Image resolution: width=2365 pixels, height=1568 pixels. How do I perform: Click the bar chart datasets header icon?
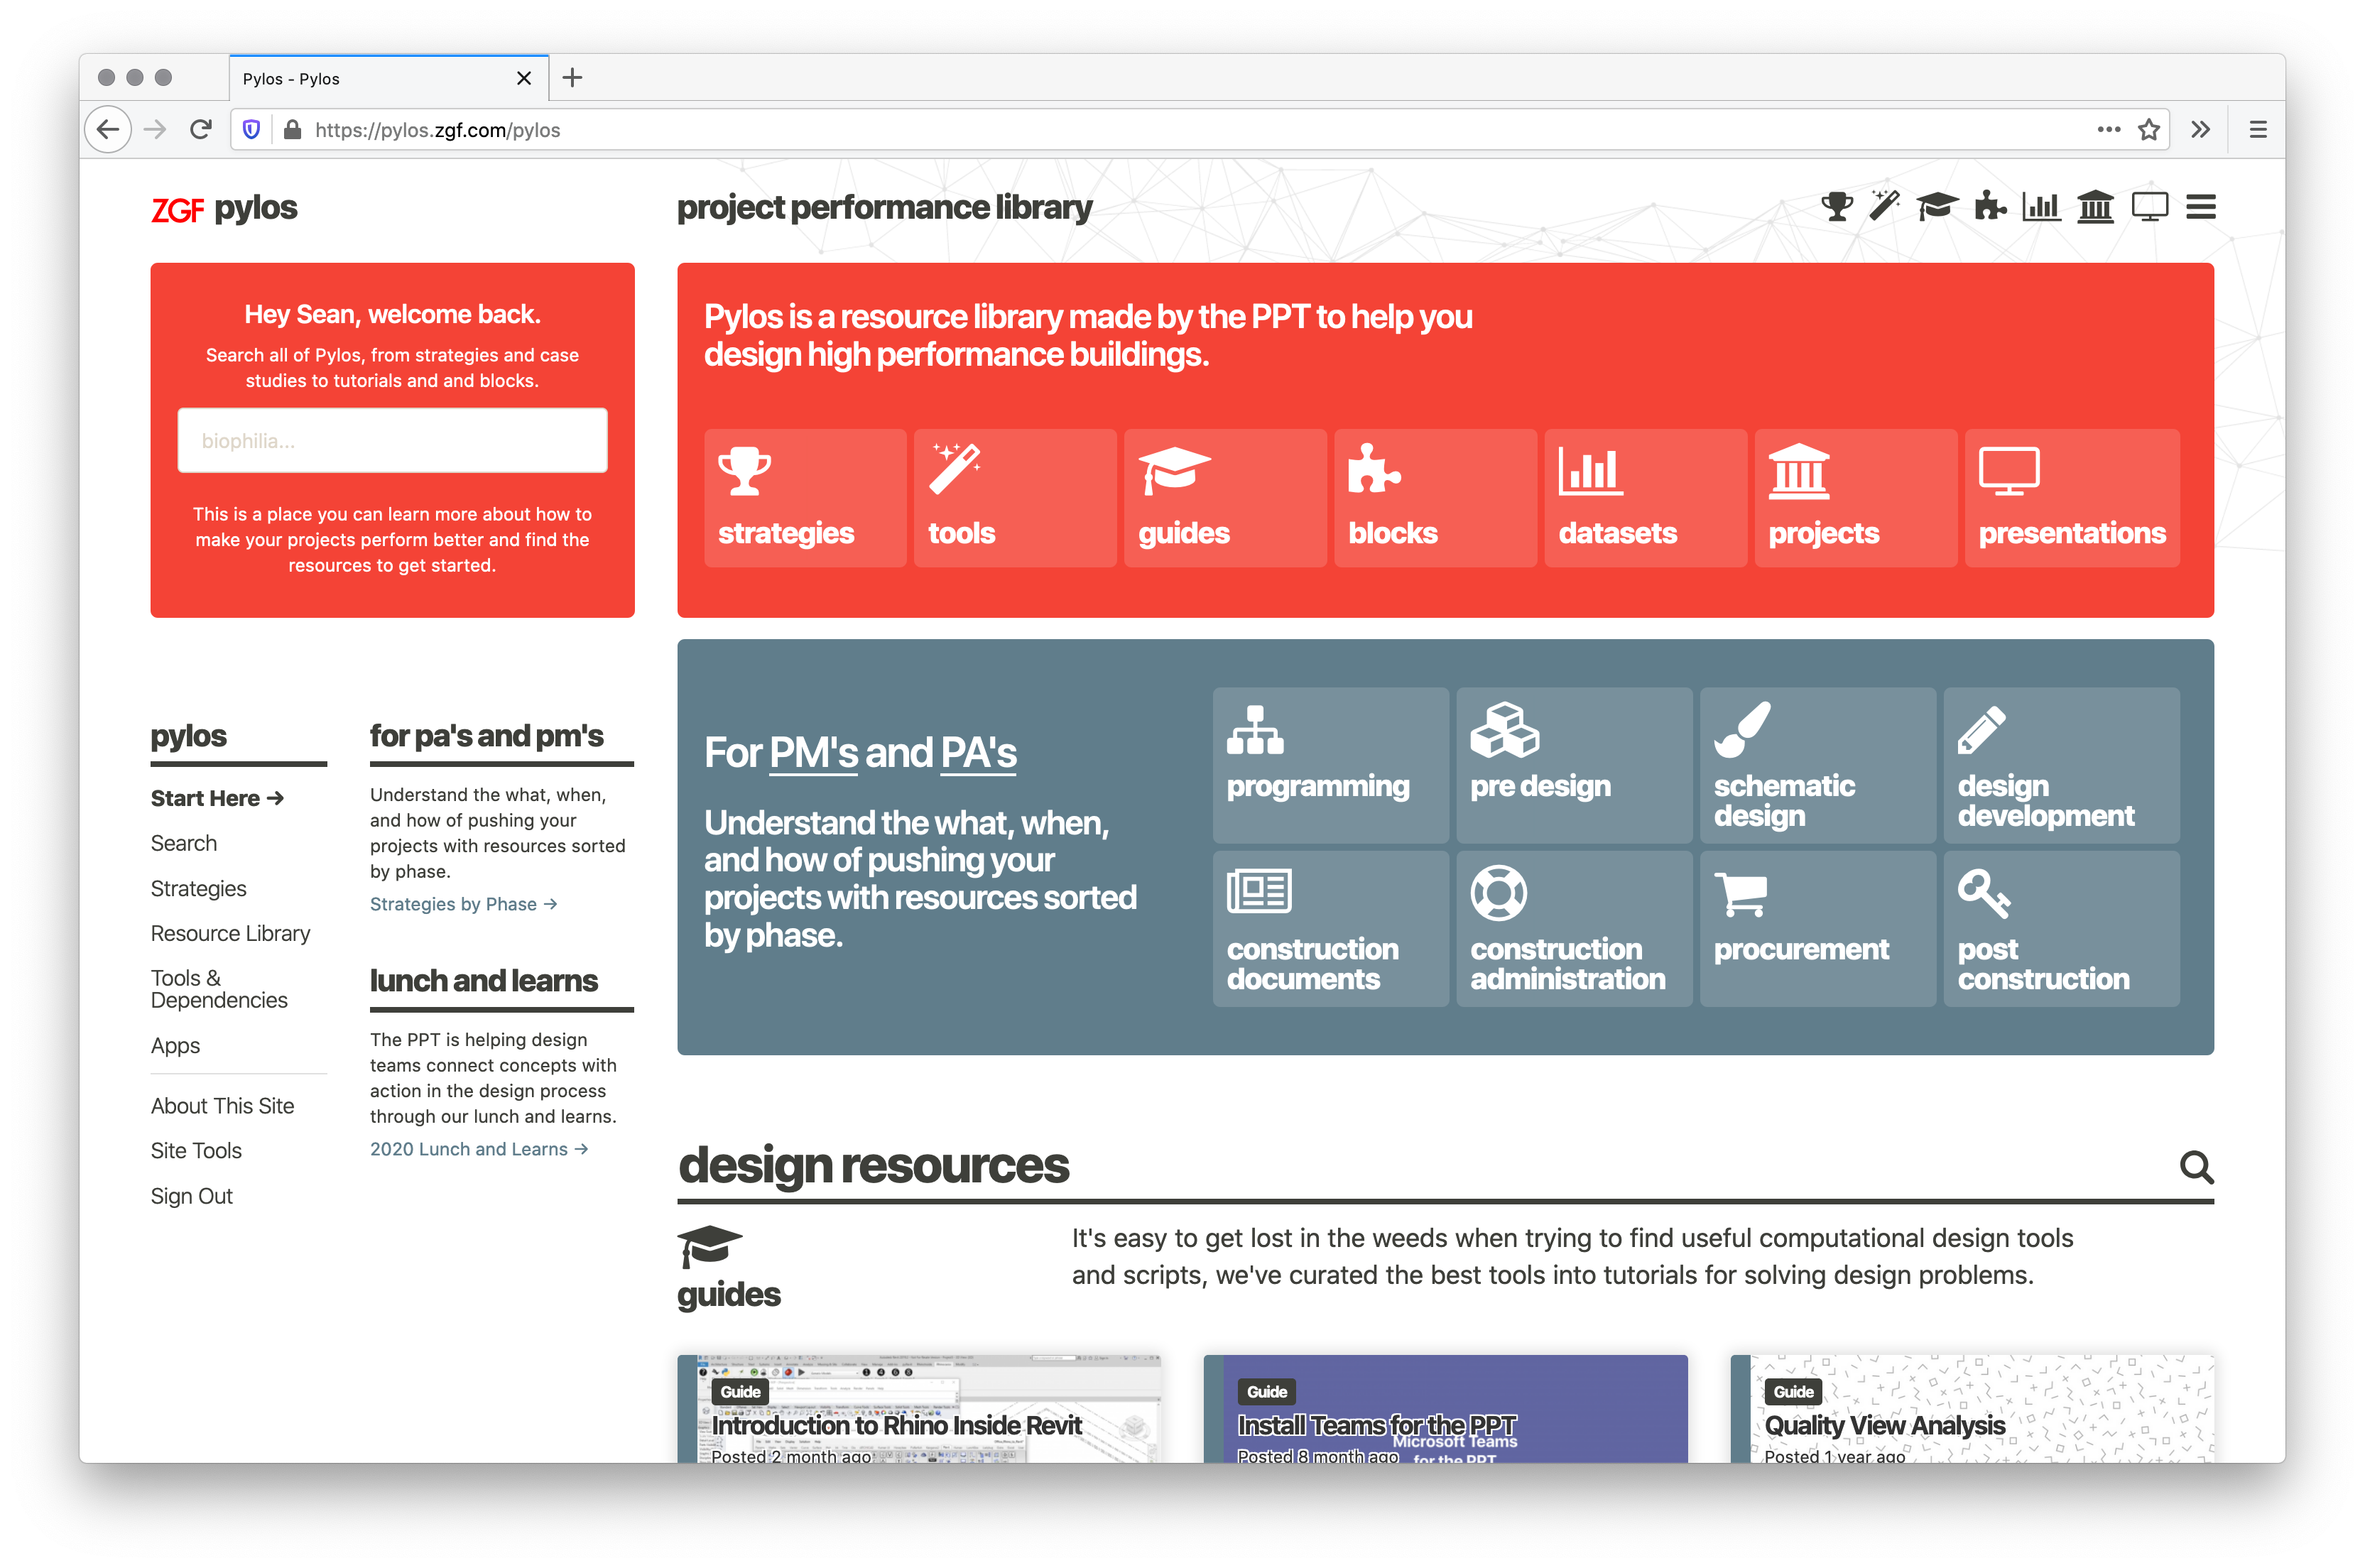2041,207
